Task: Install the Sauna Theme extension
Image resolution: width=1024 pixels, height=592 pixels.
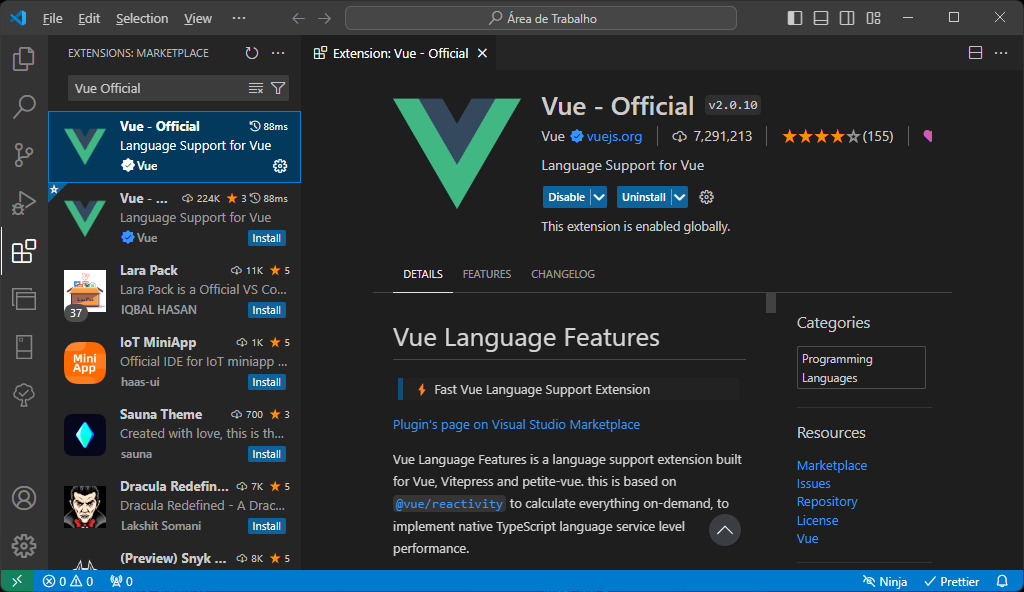Action: click(x=266, y=453)
